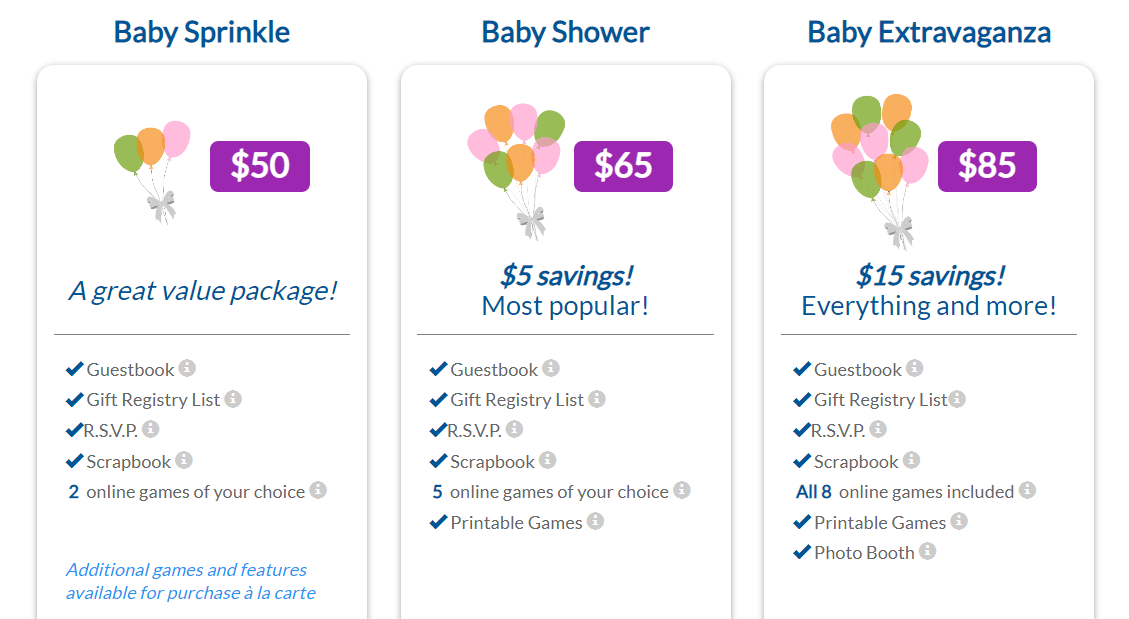Click info icon next to Photo Booth
The image size is (1129, 619).
pos(927,551)
